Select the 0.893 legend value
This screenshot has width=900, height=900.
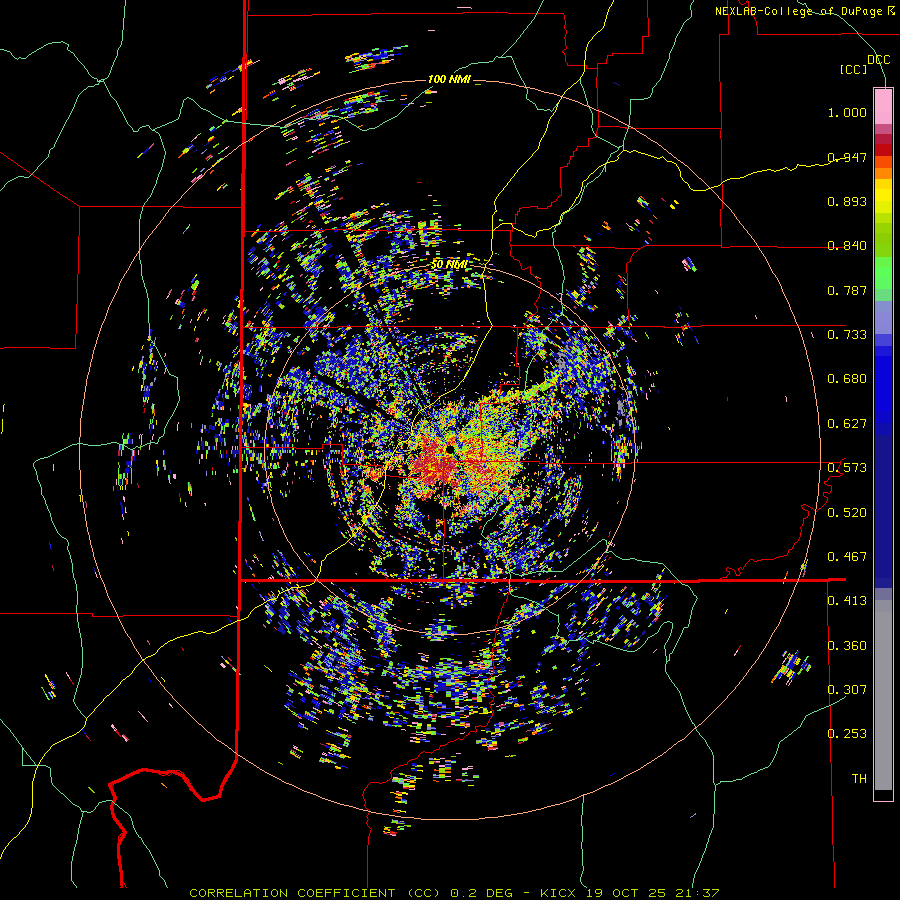tap(847, 201)
